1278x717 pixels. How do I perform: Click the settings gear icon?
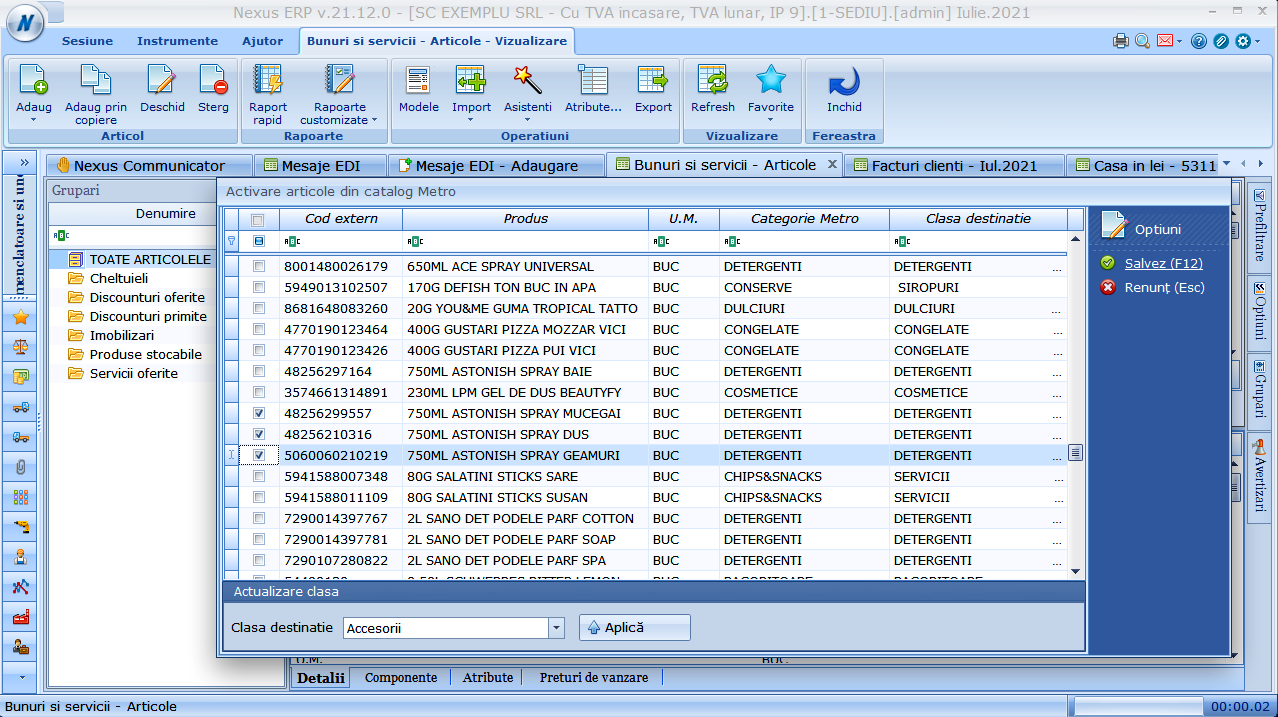pos(1243,41)
